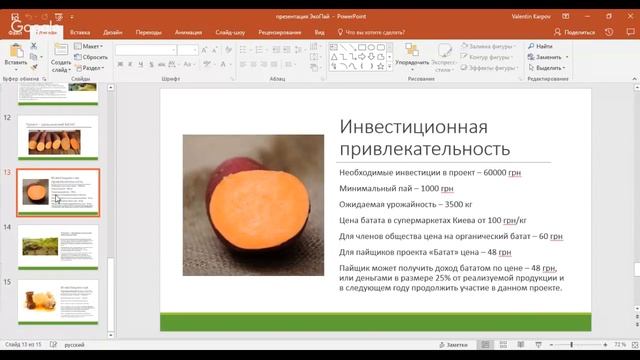Screen dimensions: 640x360
Task: Click the Сбросить reset button
Action: tap(91, 57)
